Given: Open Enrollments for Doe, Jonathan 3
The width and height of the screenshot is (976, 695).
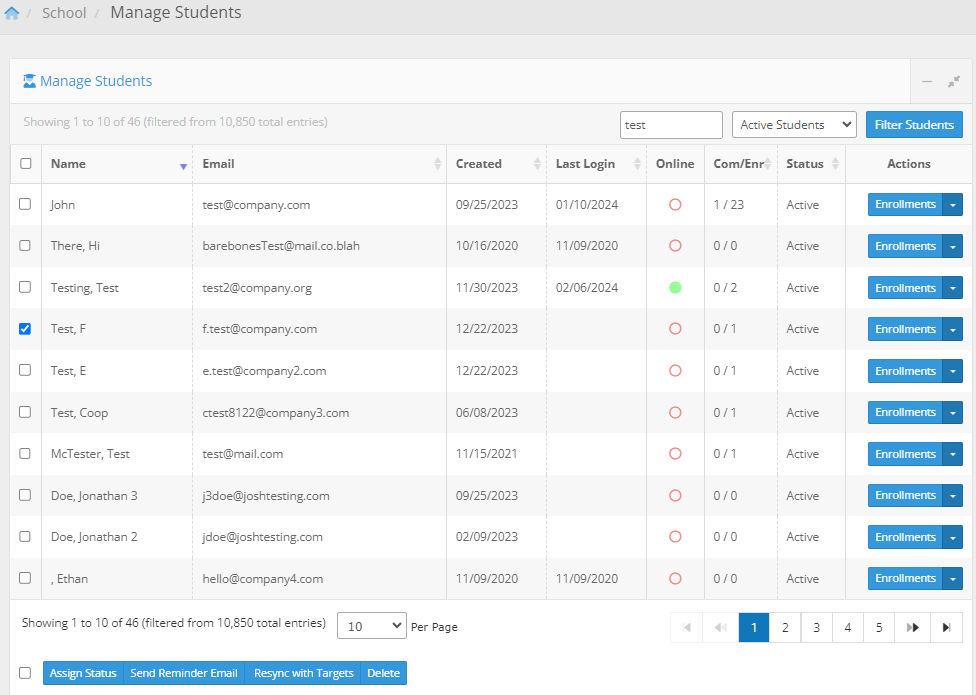Looking at the screenshot, I should click(905, 495).
